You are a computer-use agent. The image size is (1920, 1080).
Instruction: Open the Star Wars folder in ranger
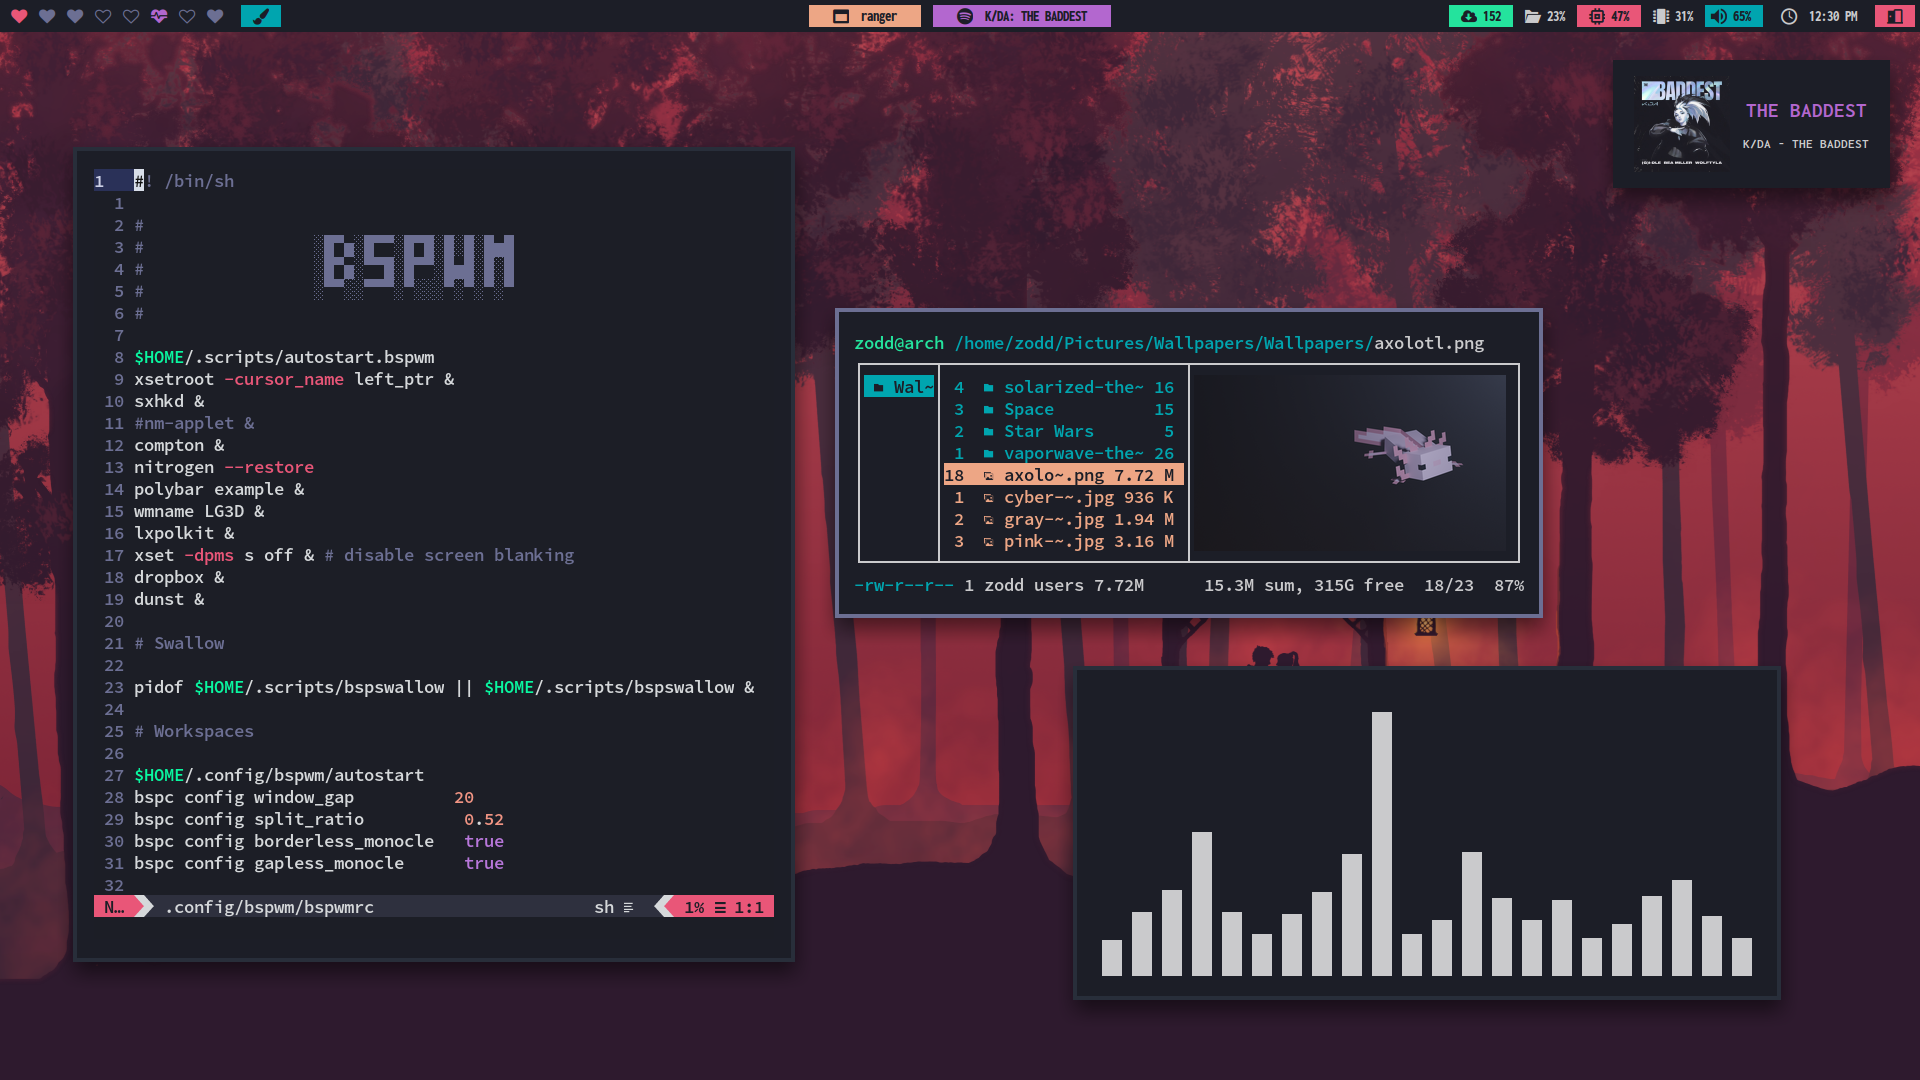(1048, 431)
